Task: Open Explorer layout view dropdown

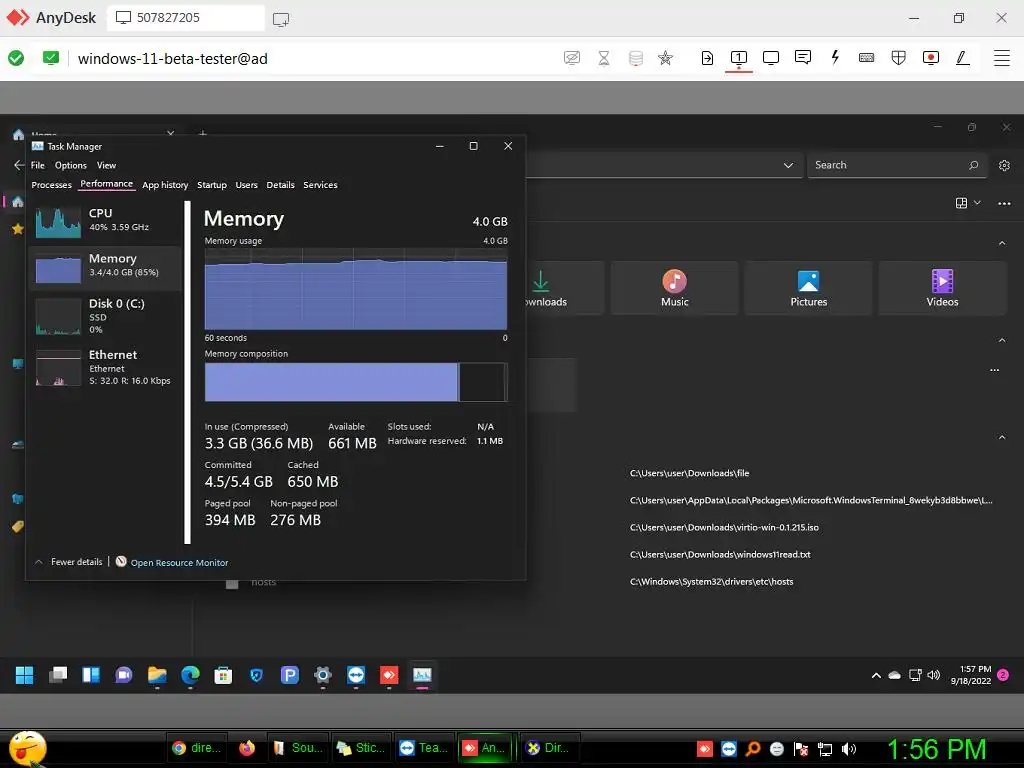Action: tap(968, 203)
